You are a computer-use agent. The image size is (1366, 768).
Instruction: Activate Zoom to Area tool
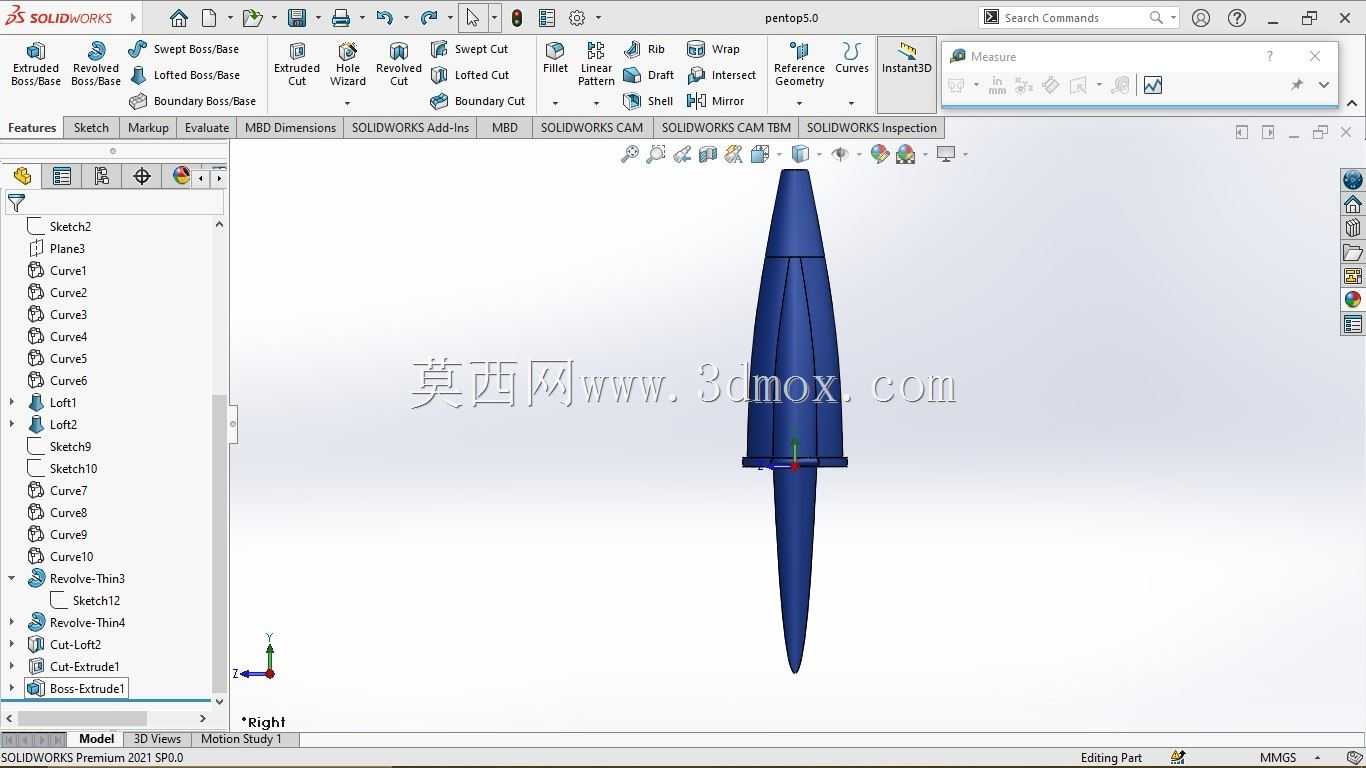(656, 154)
